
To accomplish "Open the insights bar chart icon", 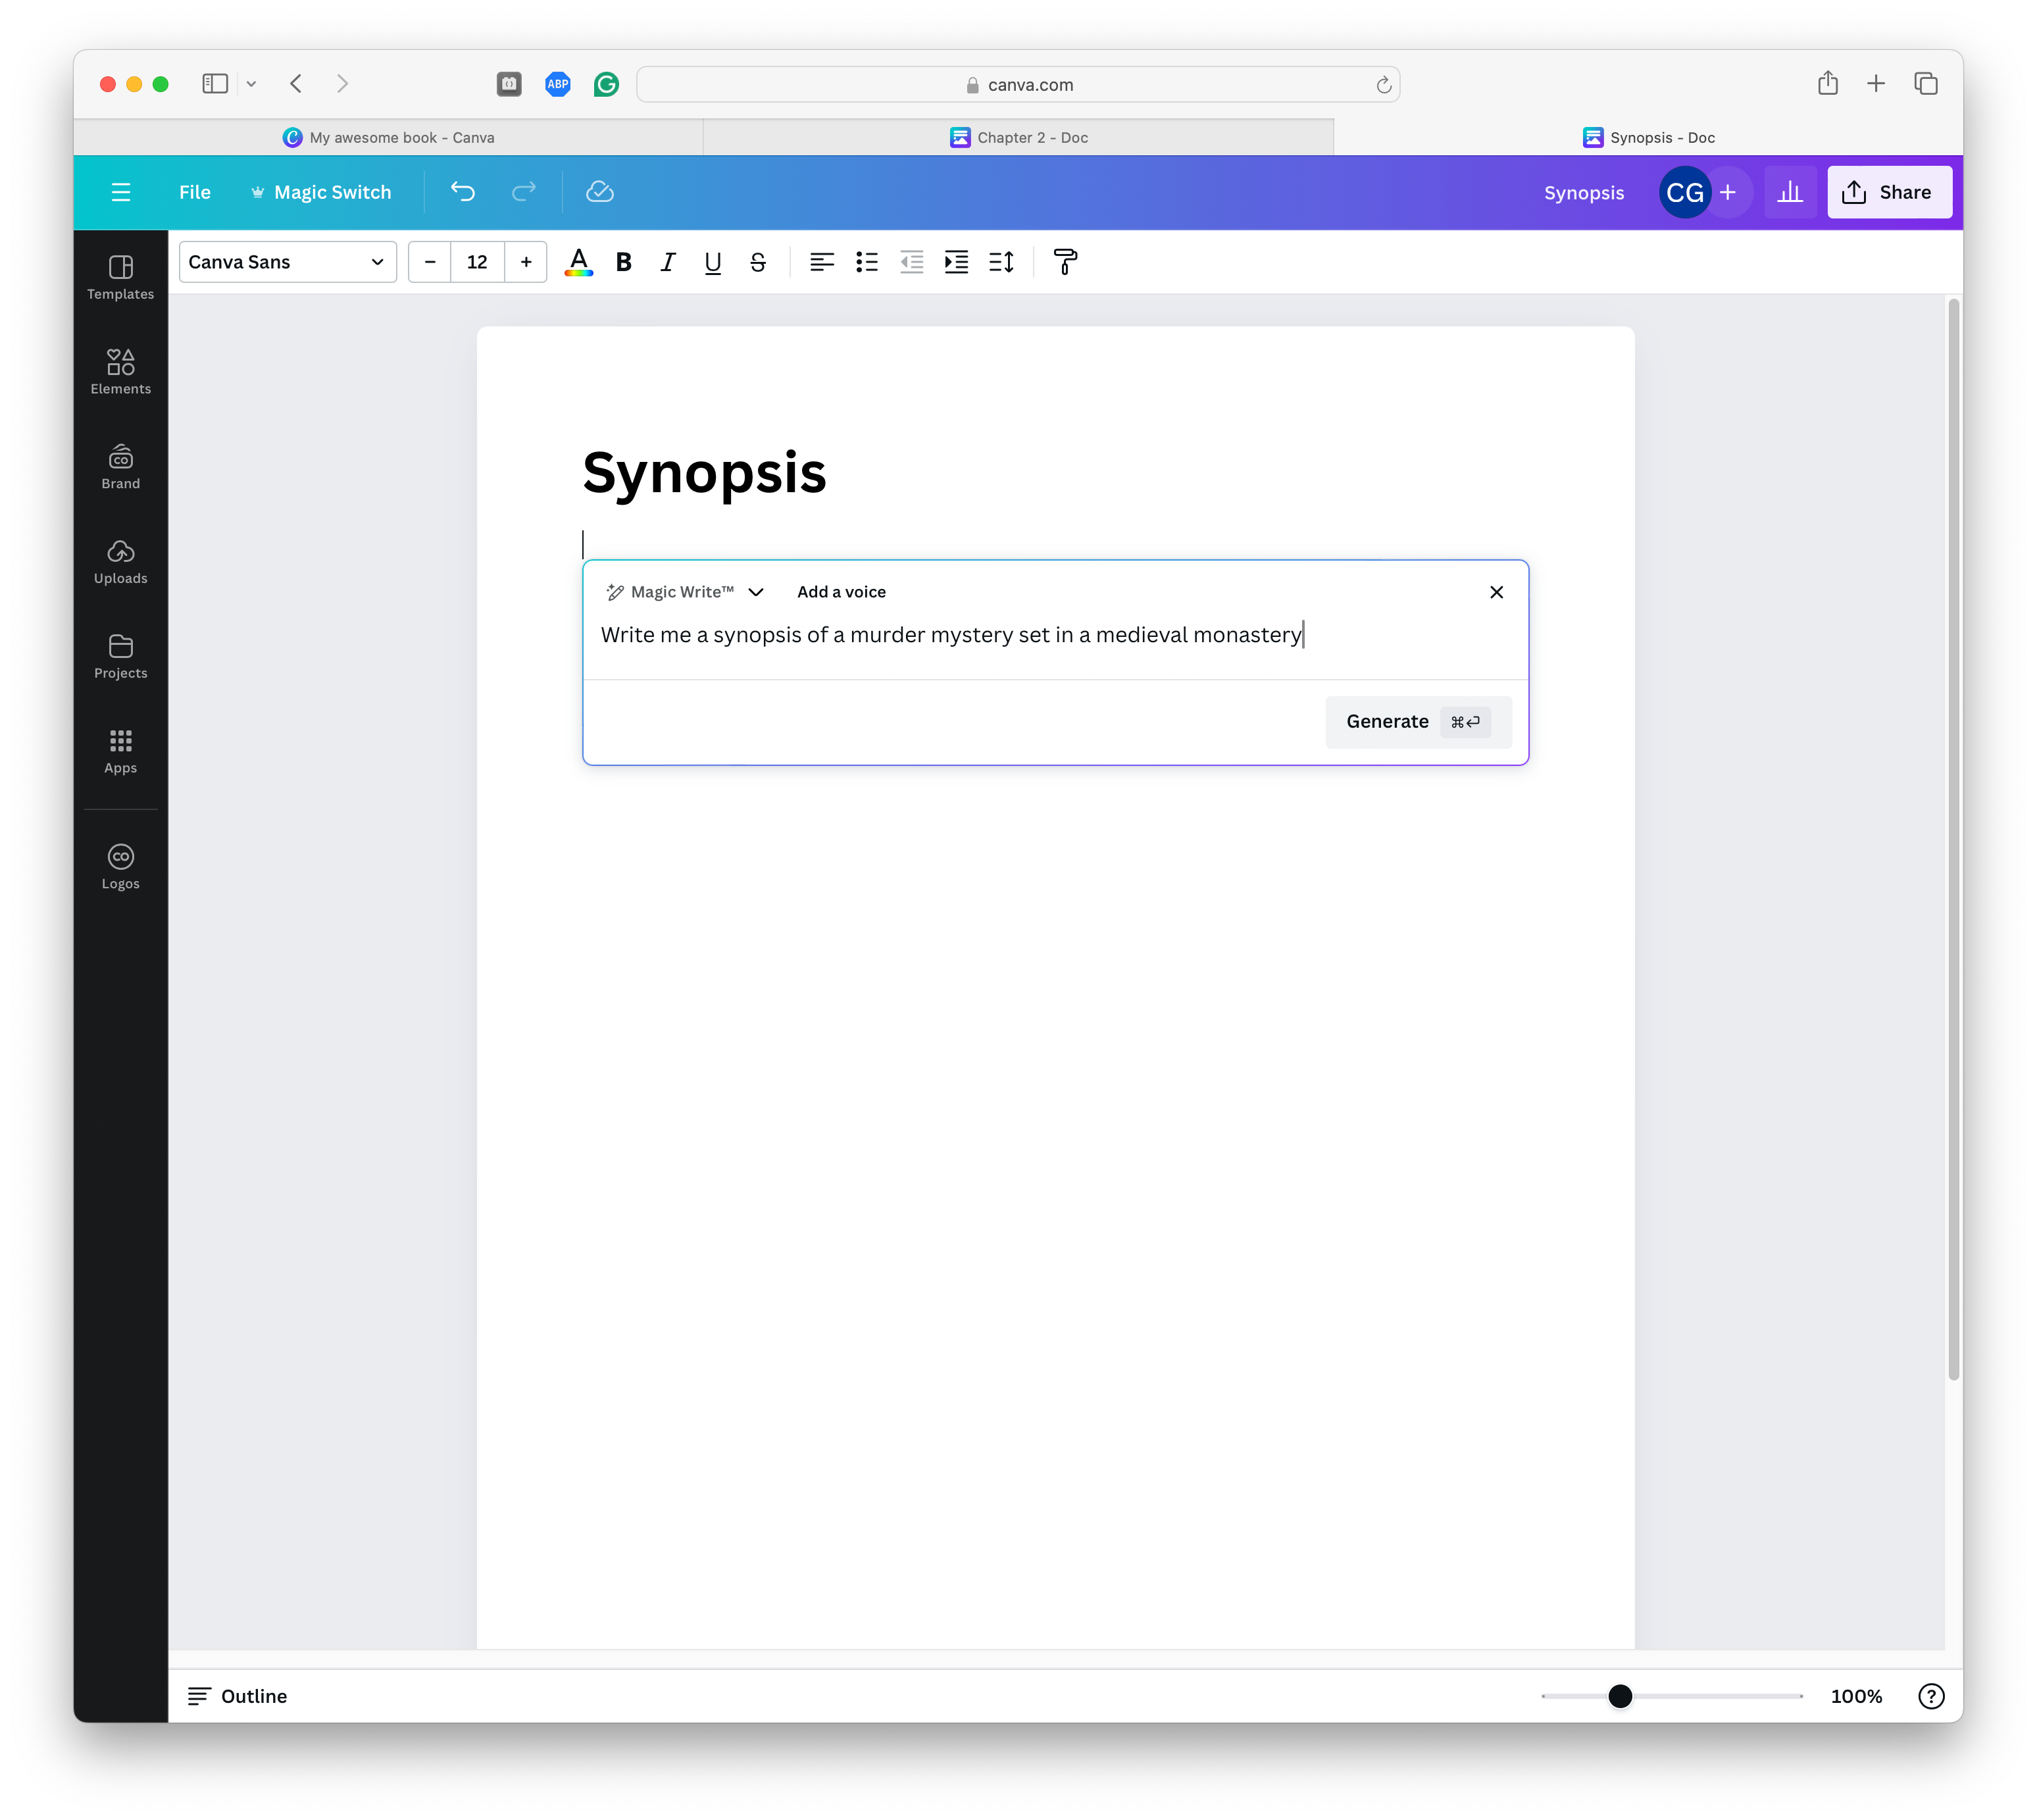I will [1789, 192].
